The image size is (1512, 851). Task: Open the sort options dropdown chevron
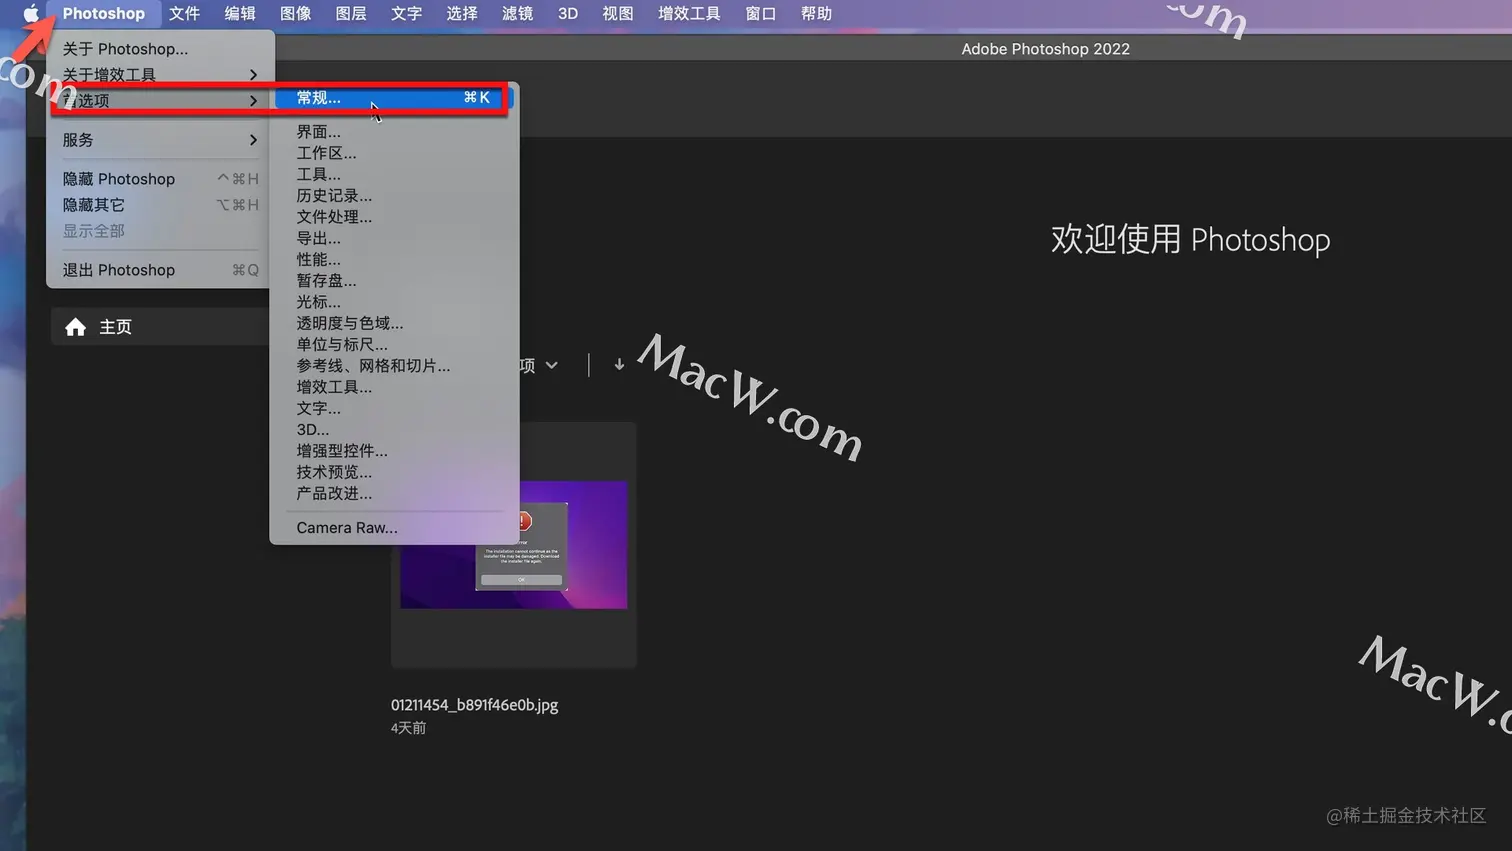(x=551, y=365)
